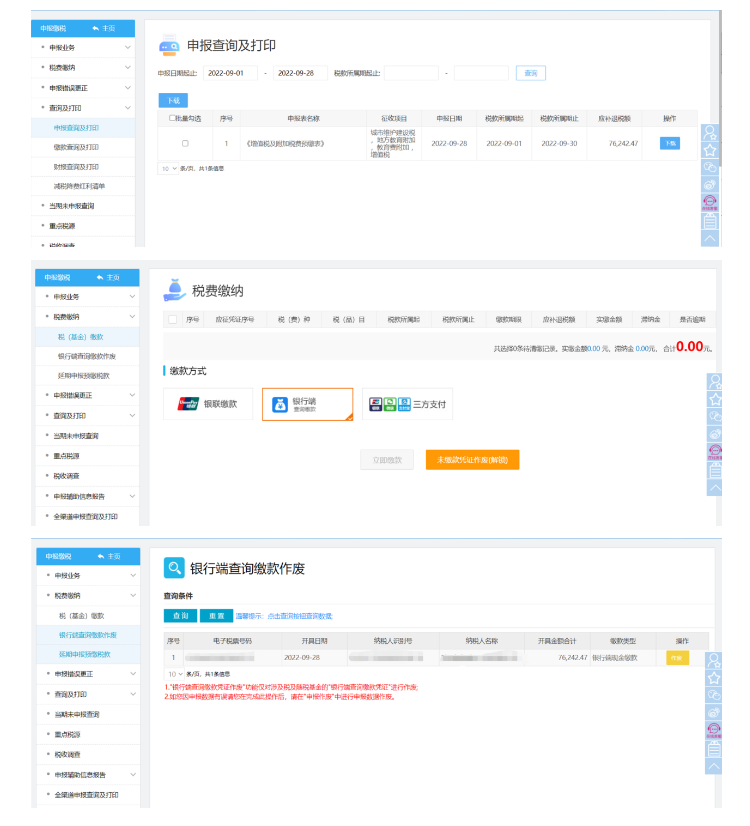Open 全渠道申报查询及打印 in the bottom panel sidebar
The height and width of the screenshot is (826, 750).
(x=88, y=795)
